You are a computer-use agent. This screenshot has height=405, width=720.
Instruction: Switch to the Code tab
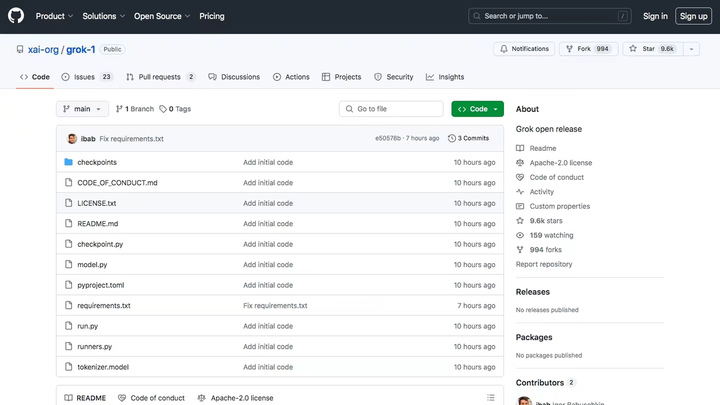tap(35, 77)
